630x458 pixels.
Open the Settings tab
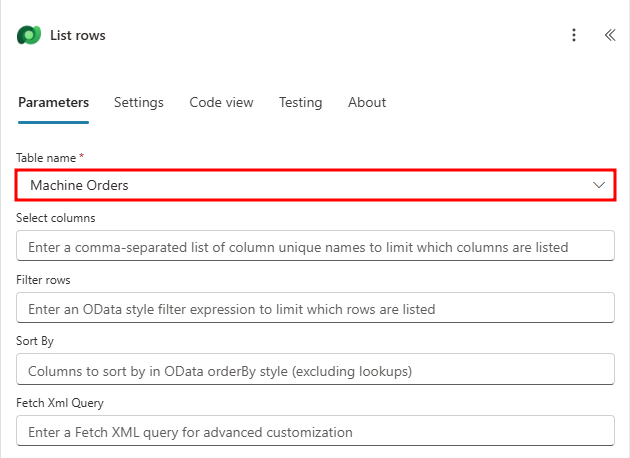(139, 102)
